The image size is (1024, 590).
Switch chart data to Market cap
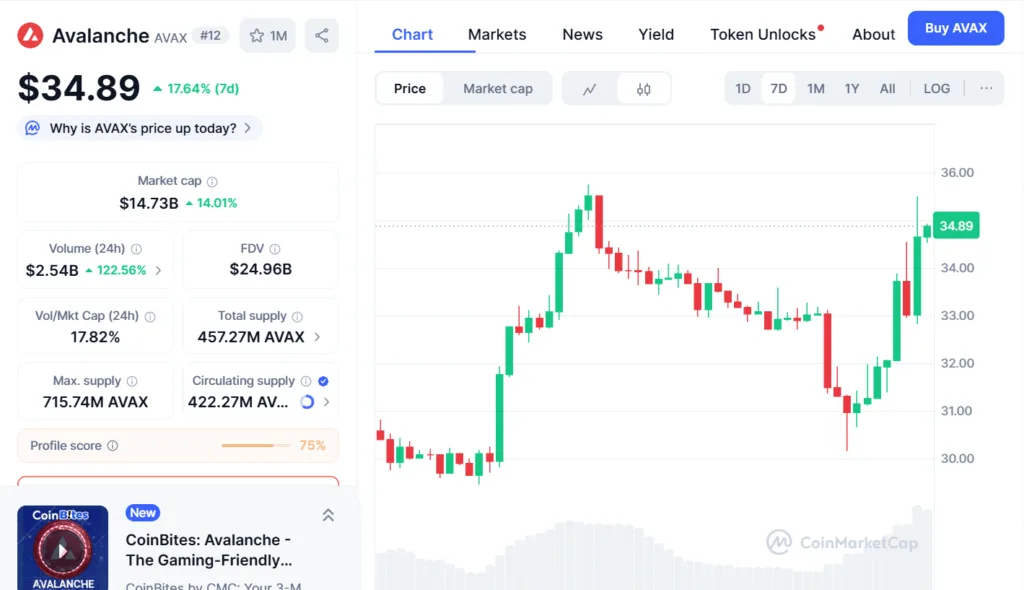click(498, 88)
